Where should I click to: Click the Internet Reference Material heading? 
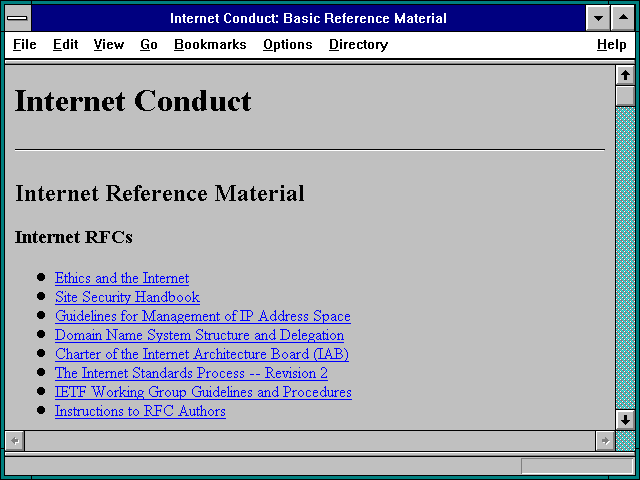click(160, 193)
